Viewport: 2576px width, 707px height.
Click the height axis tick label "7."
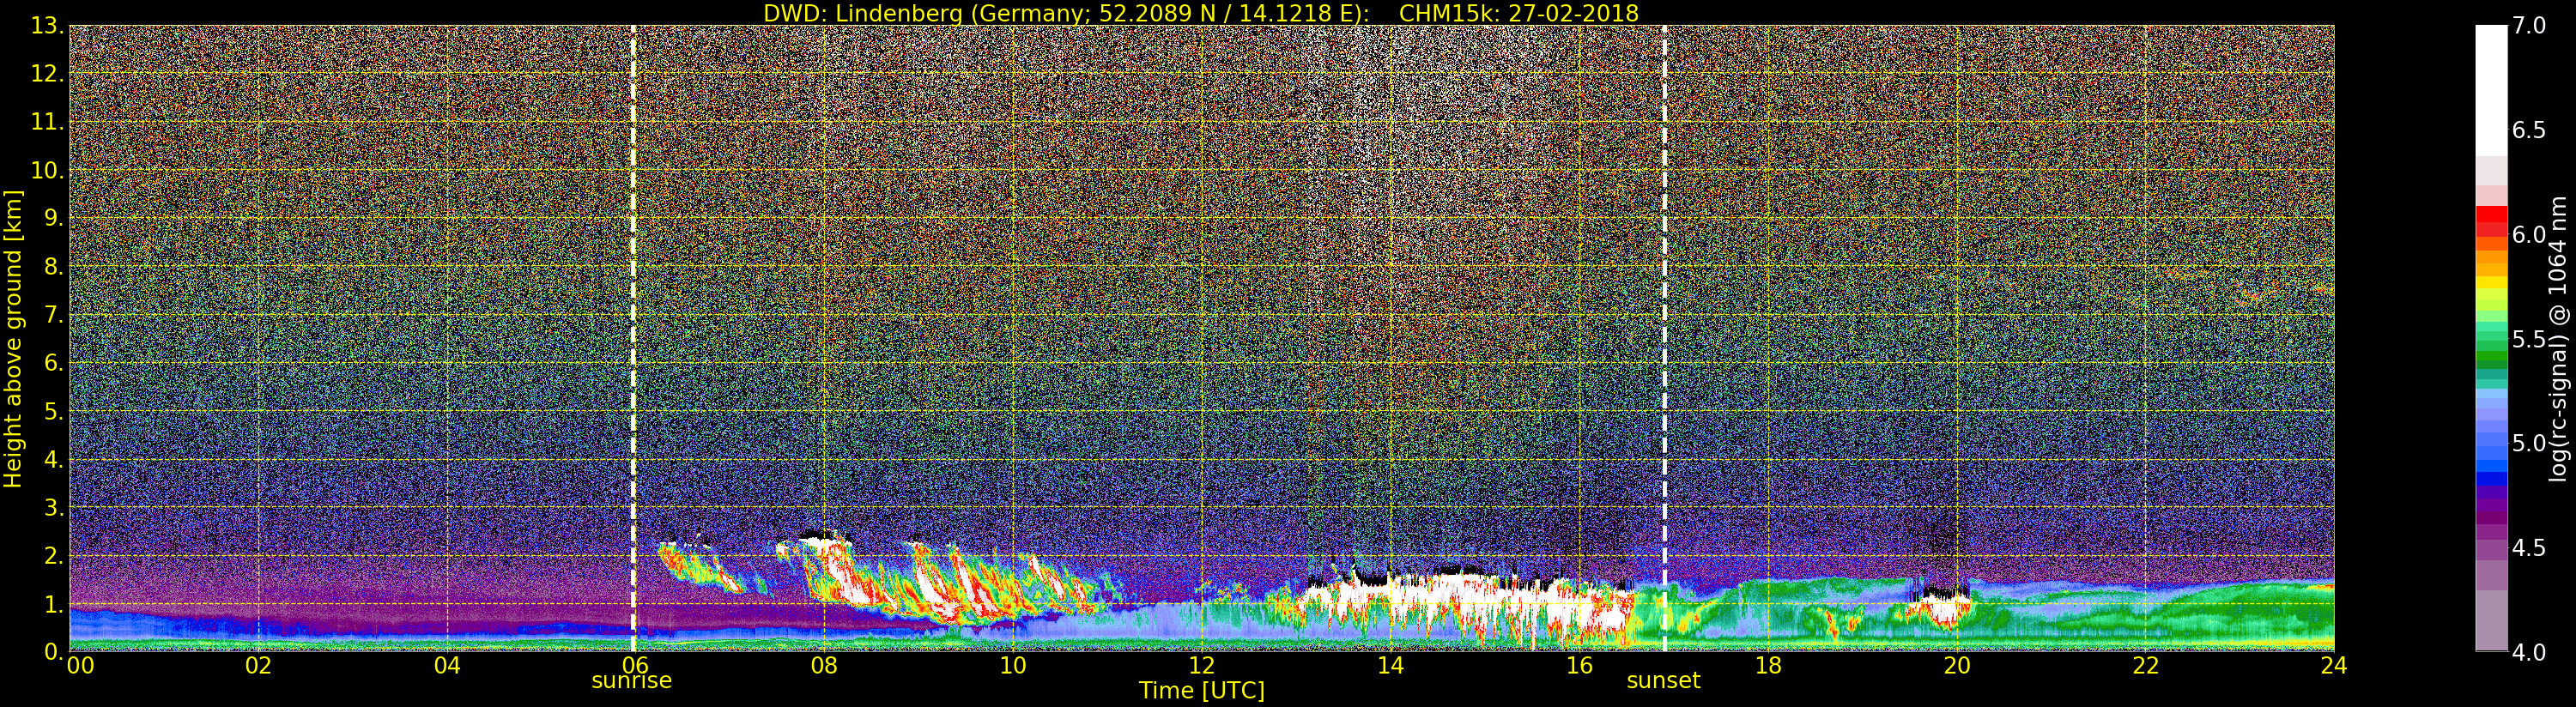[54, 315]
